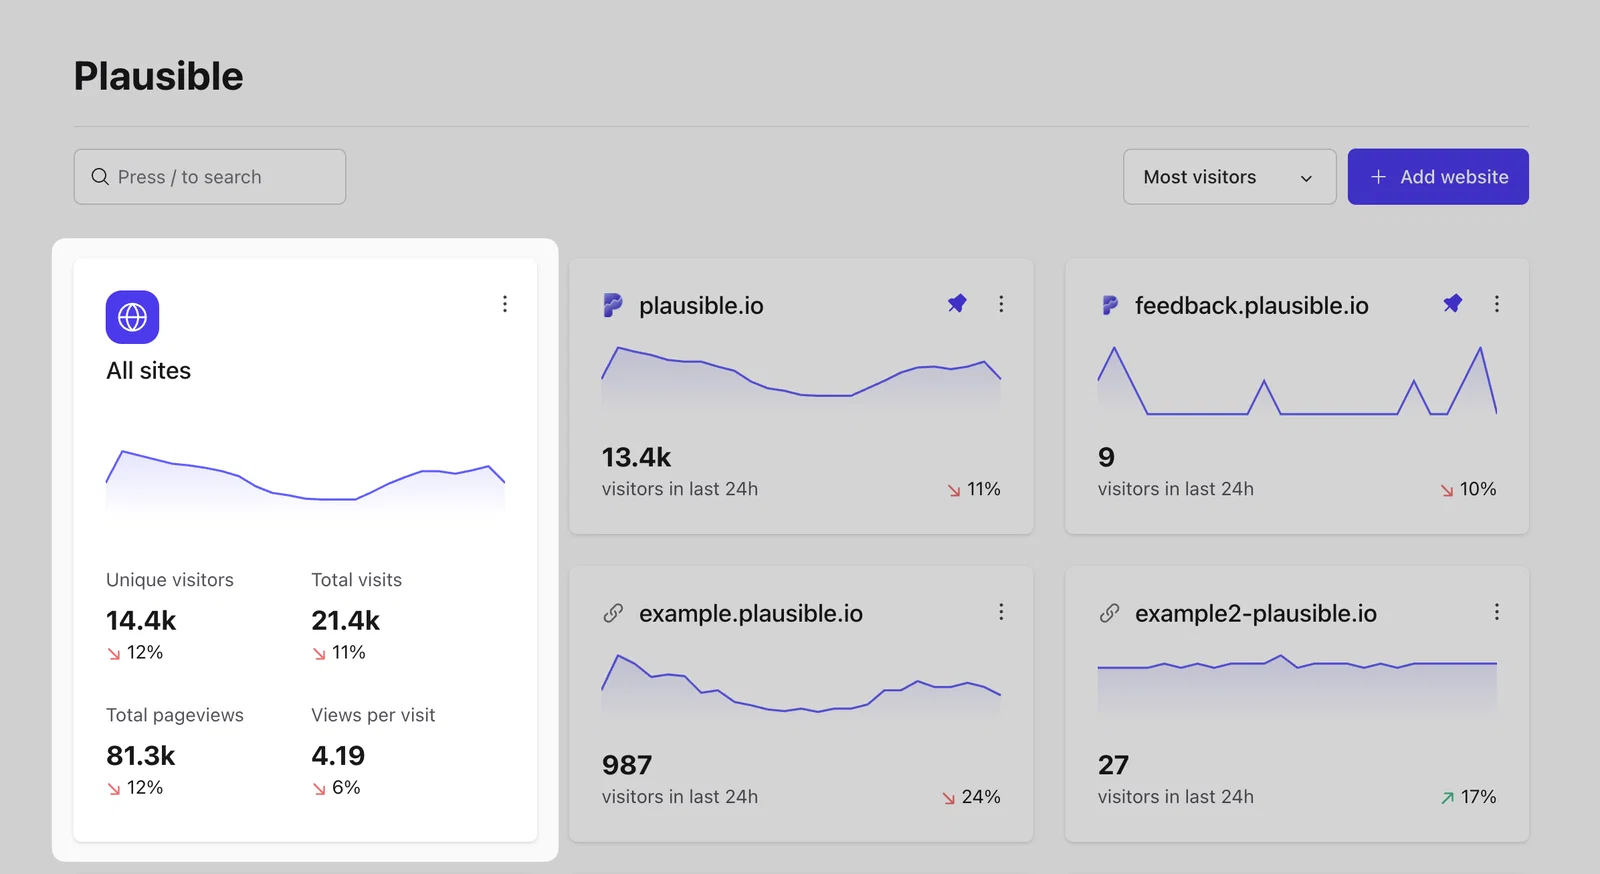Click the Views per visit 4.19 value

click(338, 756)
